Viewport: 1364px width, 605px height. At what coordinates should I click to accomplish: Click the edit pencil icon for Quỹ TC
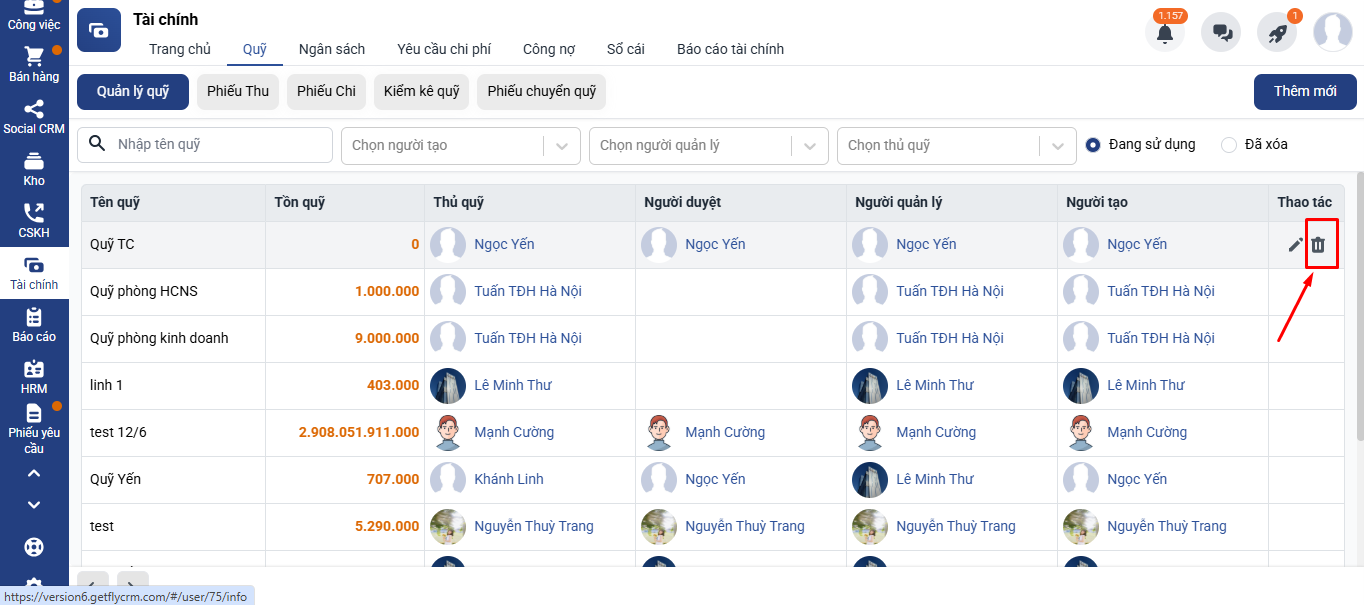tap(1295, 245)
